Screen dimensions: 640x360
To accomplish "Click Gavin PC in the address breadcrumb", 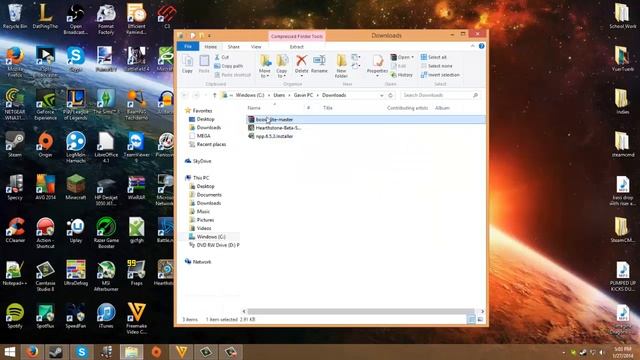I will 303,95.
